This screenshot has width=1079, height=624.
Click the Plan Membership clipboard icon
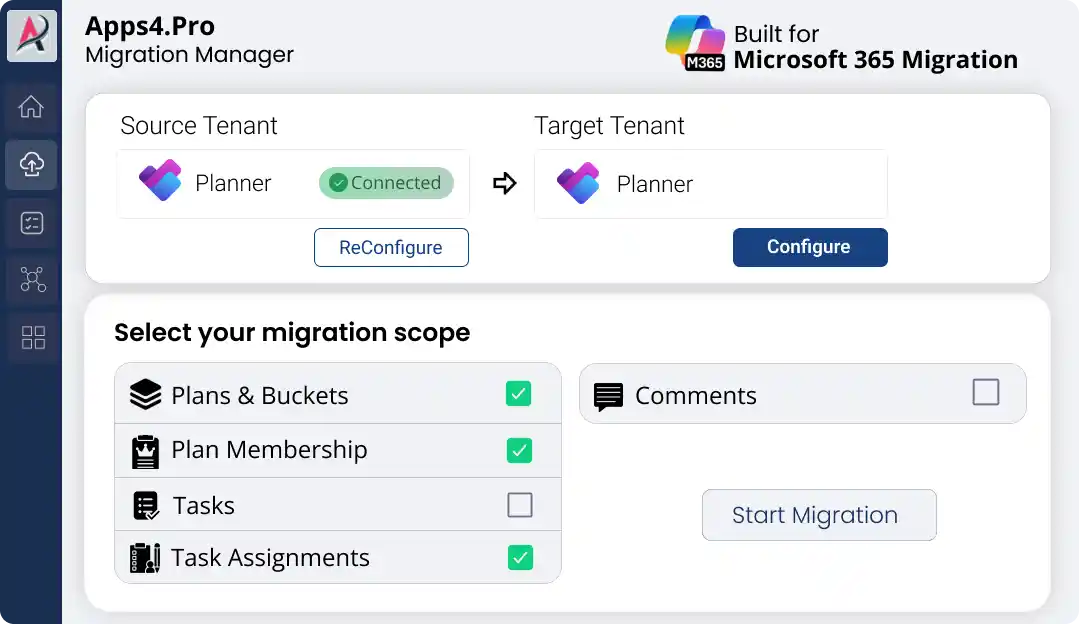pyautogui.click(x=145, y=452)
